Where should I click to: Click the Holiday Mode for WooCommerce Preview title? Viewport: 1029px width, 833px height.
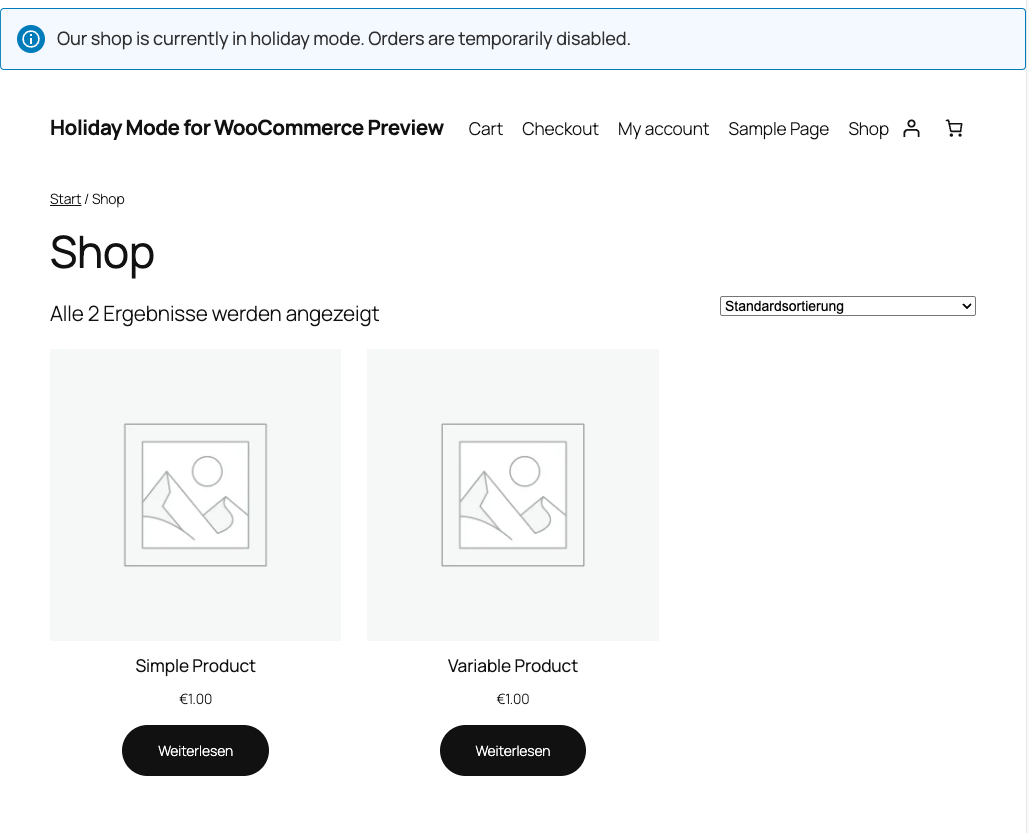coord(247,127)
